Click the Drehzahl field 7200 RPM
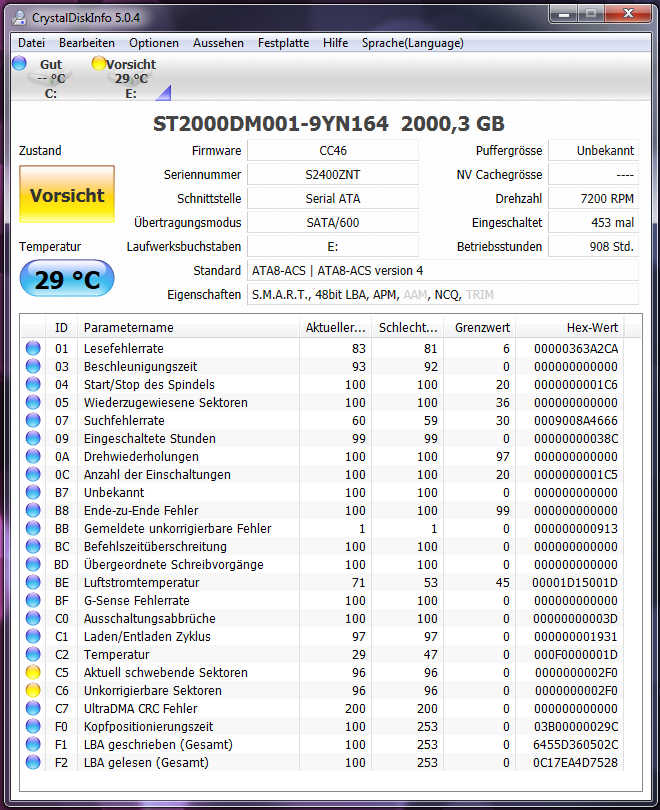This screenshot has width=660, height=810. pos(593,198)
